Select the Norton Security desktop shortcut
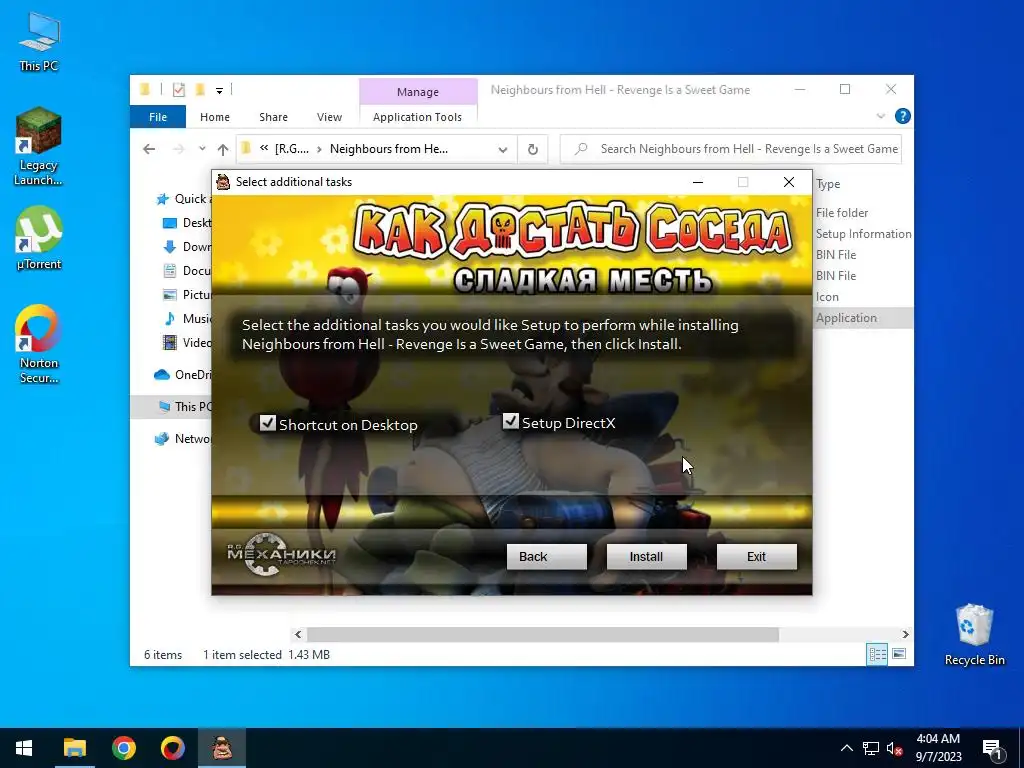Viewport: 1024px width, 768px height. 39,344
